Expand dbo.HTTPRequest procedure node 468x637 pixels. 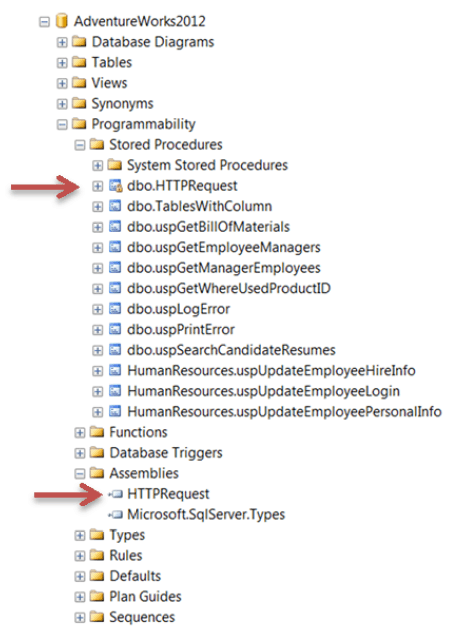coord(98,186)
